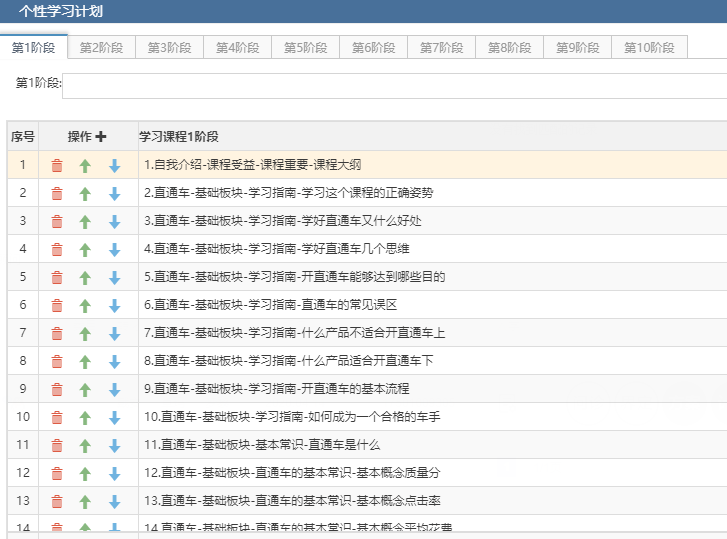The height and width of the screenshot is (539, 727).
Task: Go to the 第7阶段 tab
Action: point(441,48)
